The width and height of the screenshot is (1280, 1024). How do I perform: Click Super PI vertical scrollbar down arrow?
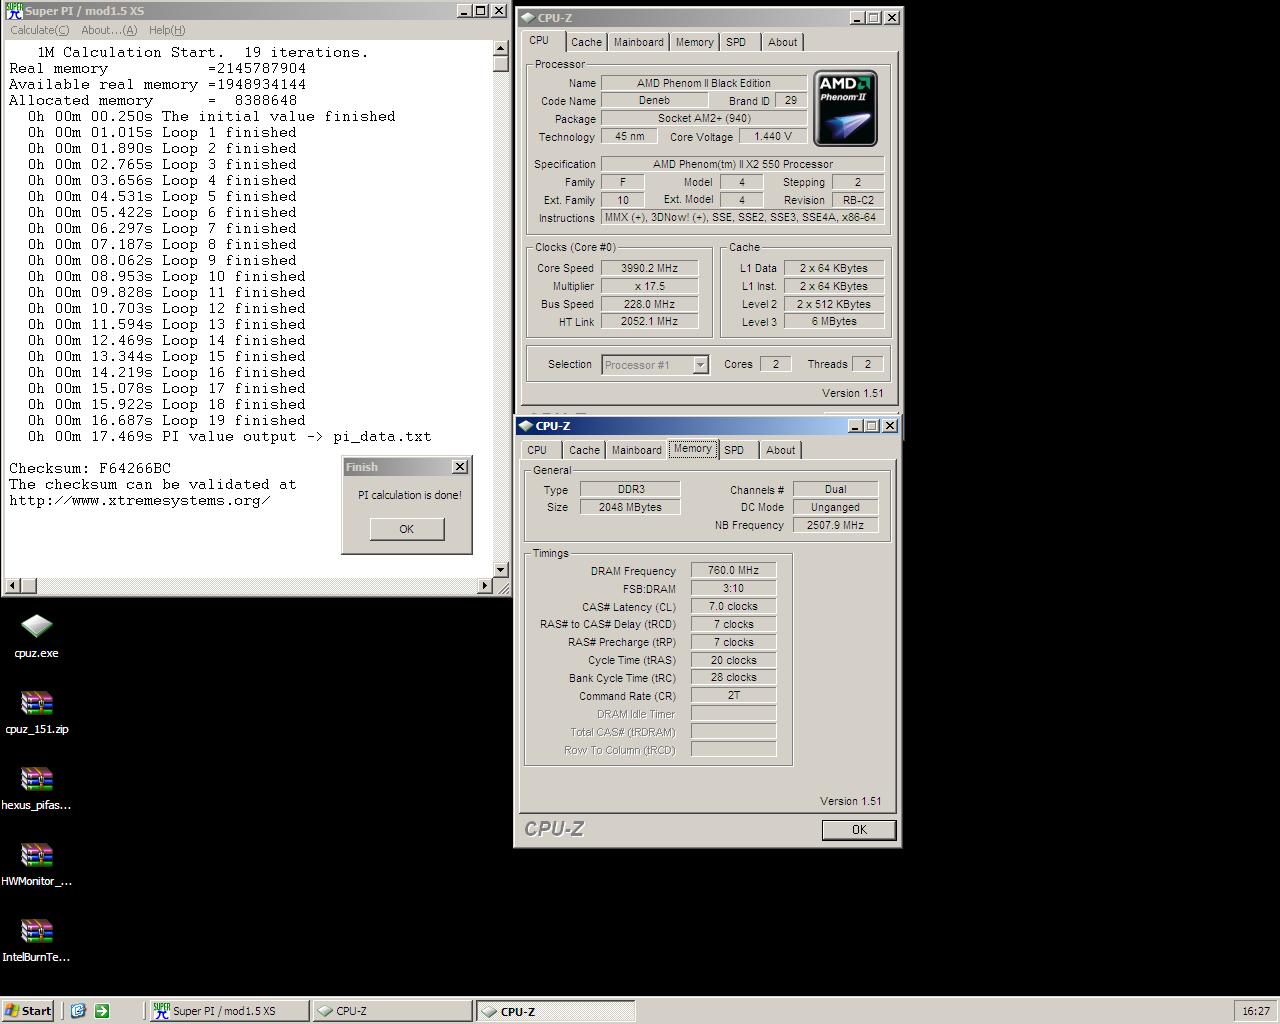pyautogui.click(x=501, y=570)
